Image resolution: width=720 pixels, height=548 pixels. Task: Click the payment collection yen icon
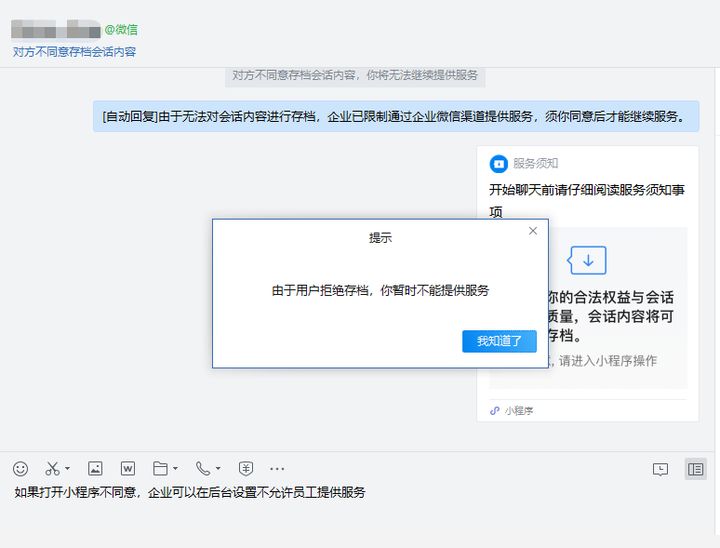[246, 468]
